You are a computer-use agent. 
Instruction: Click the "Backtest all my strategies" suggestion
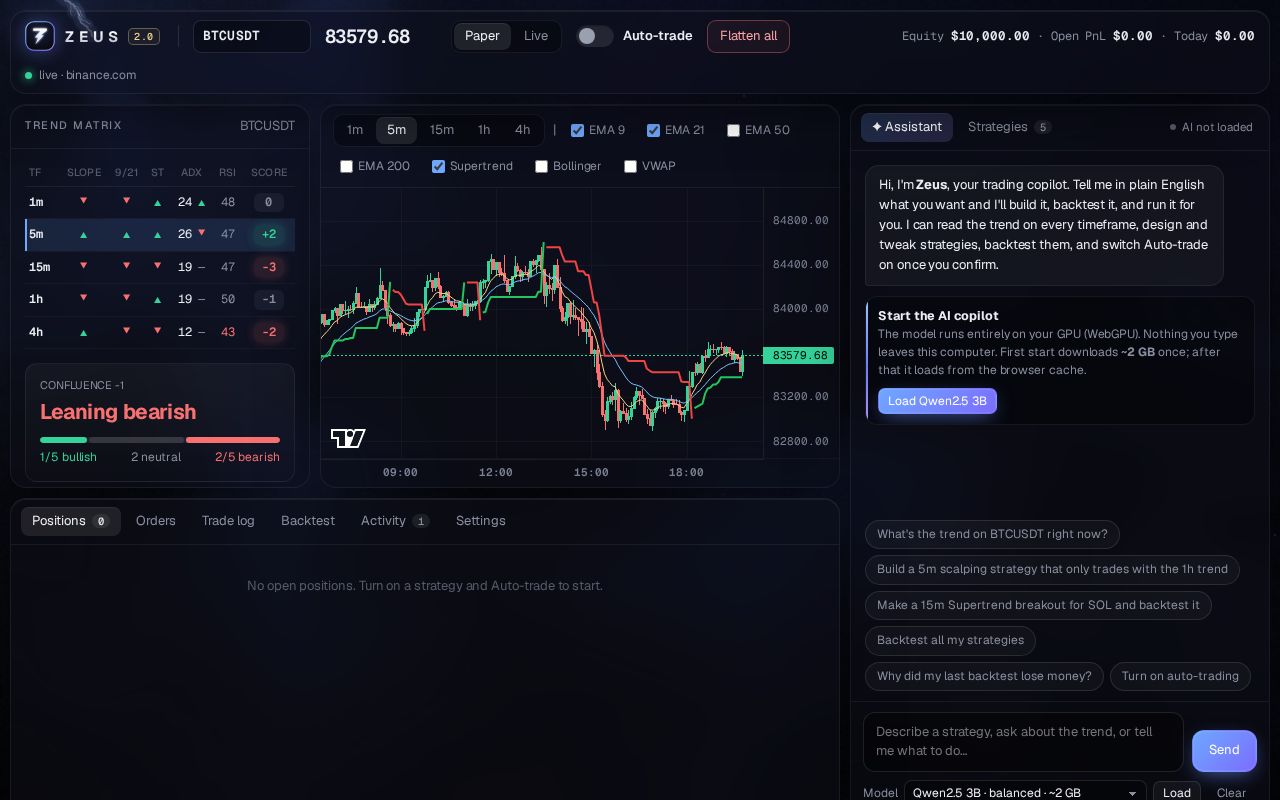click(x=950, y=640)
